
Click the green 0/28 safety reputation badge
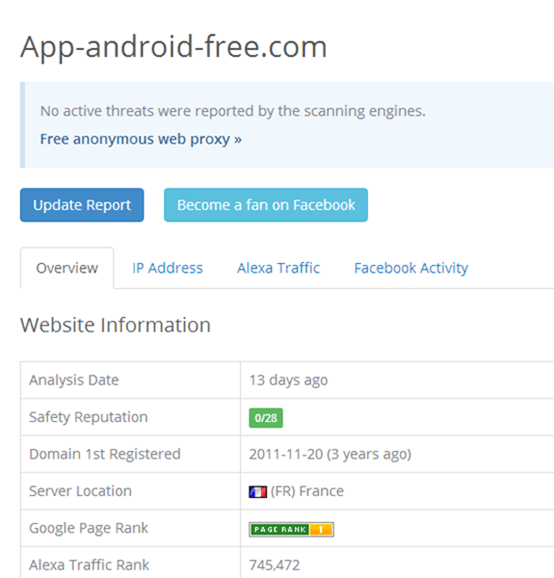click(266, 418)
